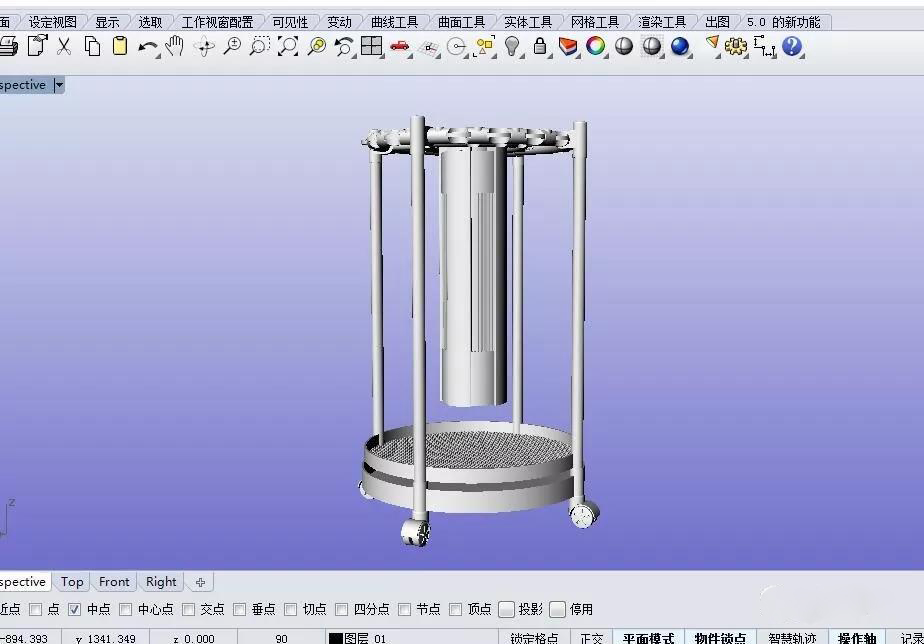Toggle the 投影 osnap option

[x=507, y=609]
